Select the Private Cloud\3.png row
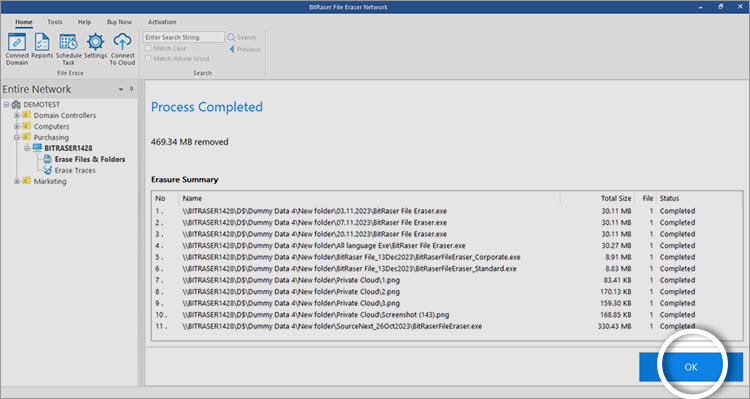This screenshot has width=750, height=399. [447, 303]
